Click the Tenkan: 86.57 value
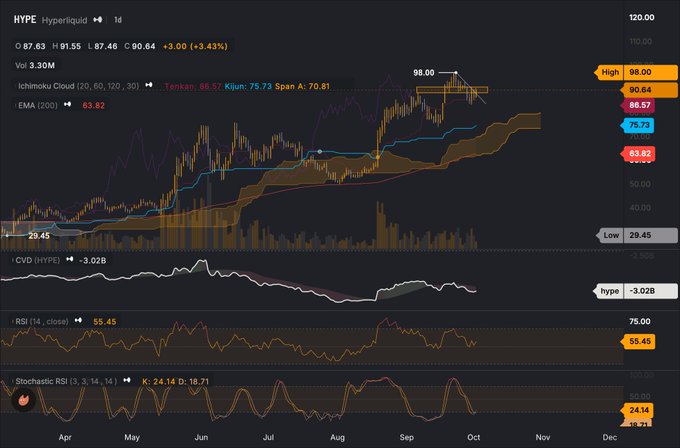 coord(193,86)
